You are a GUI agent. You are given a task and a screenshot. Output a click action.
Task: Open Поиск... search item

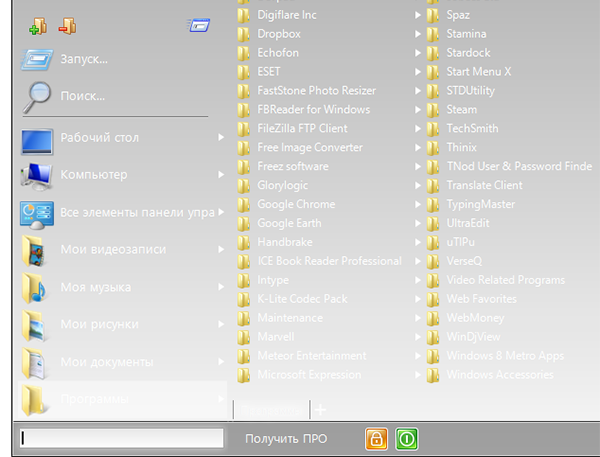pos(122,96)
